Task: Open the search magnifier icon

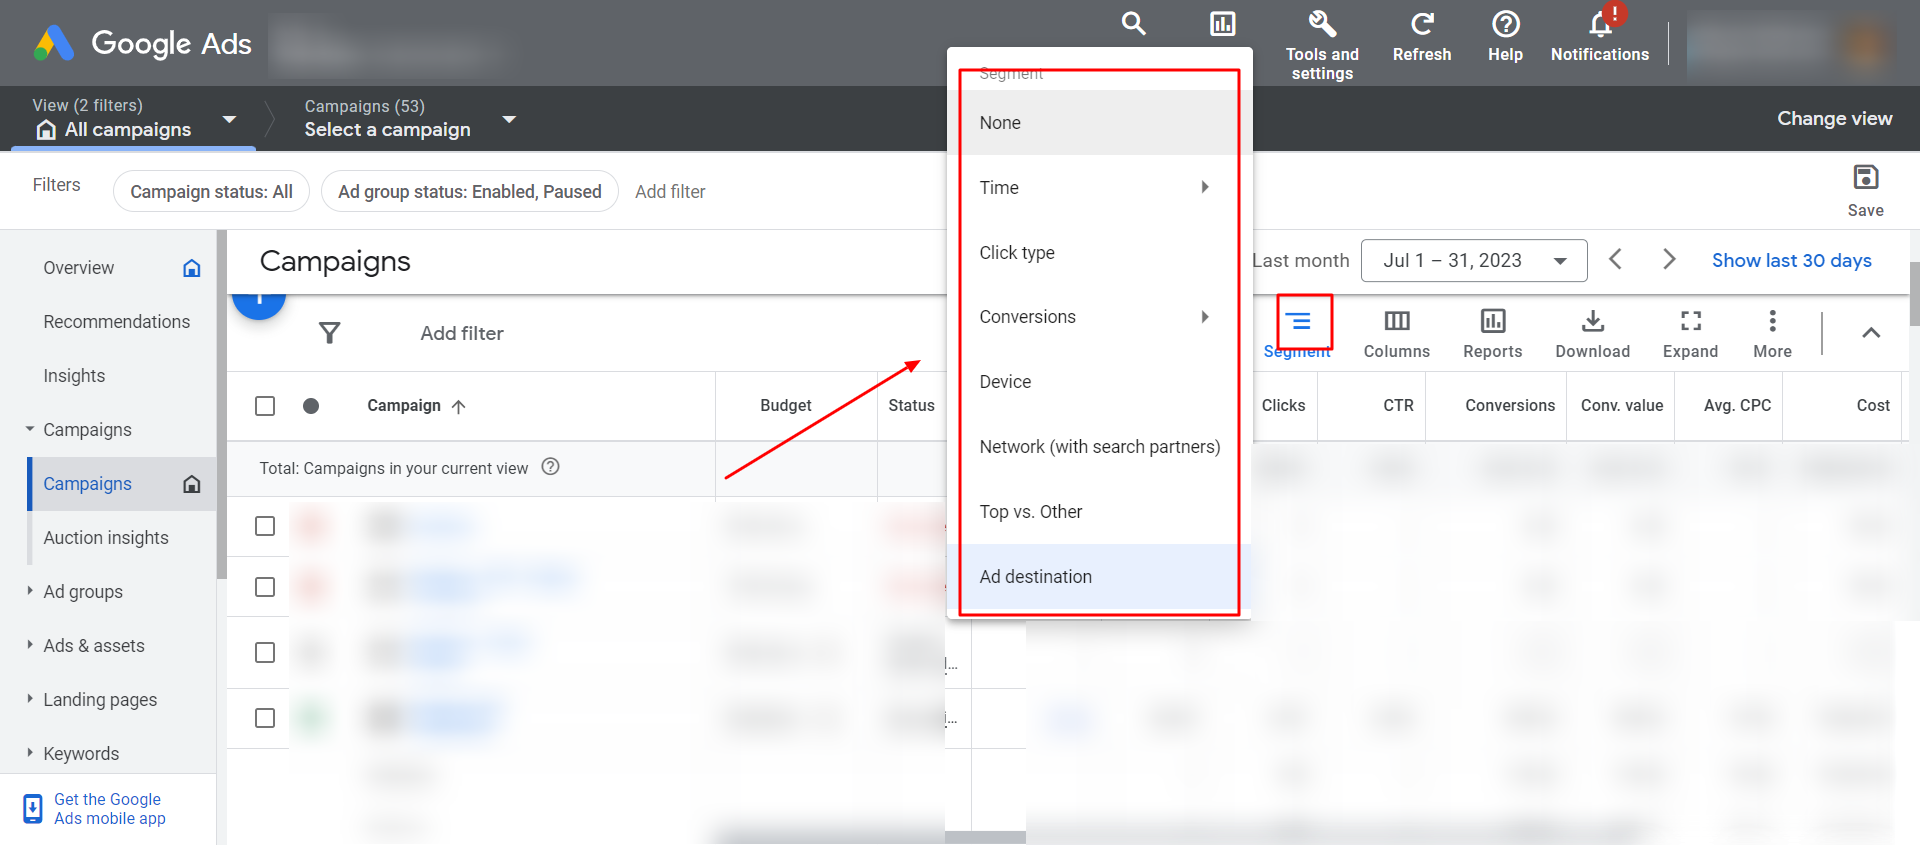Action: (x=1133, y=23)
